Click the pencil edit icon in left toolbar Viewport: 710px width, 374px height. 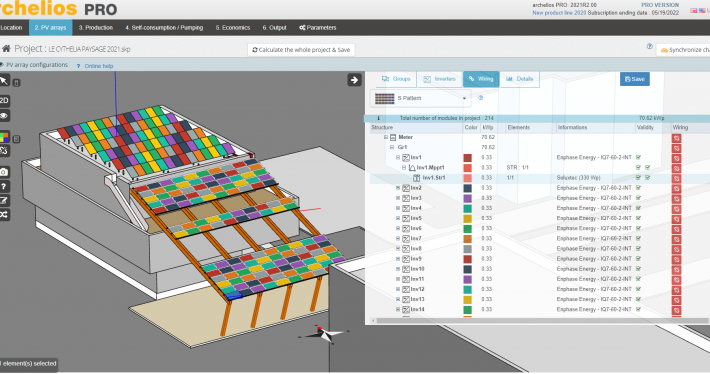point(4,201)
